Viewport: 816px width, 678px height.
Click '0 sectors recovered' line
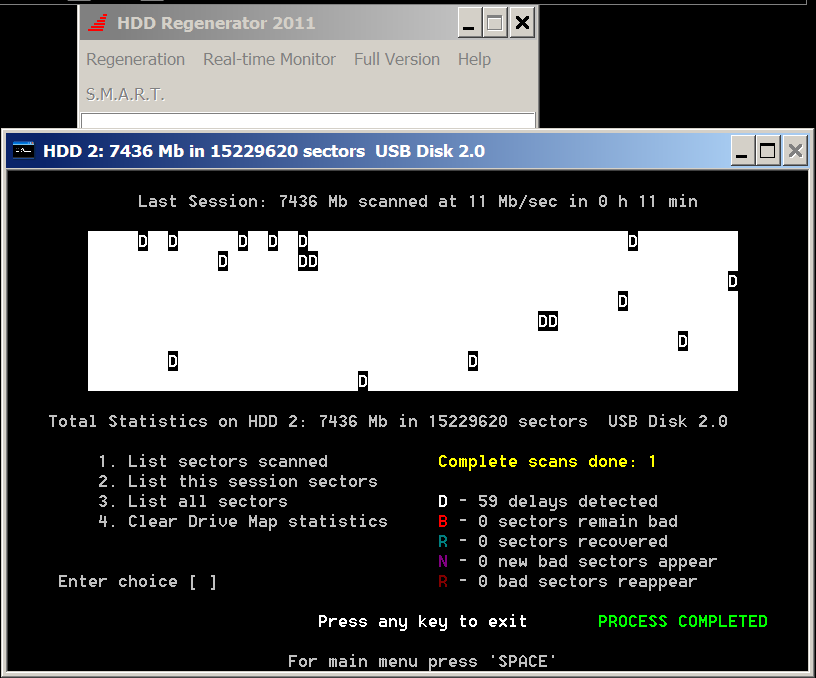553,542
